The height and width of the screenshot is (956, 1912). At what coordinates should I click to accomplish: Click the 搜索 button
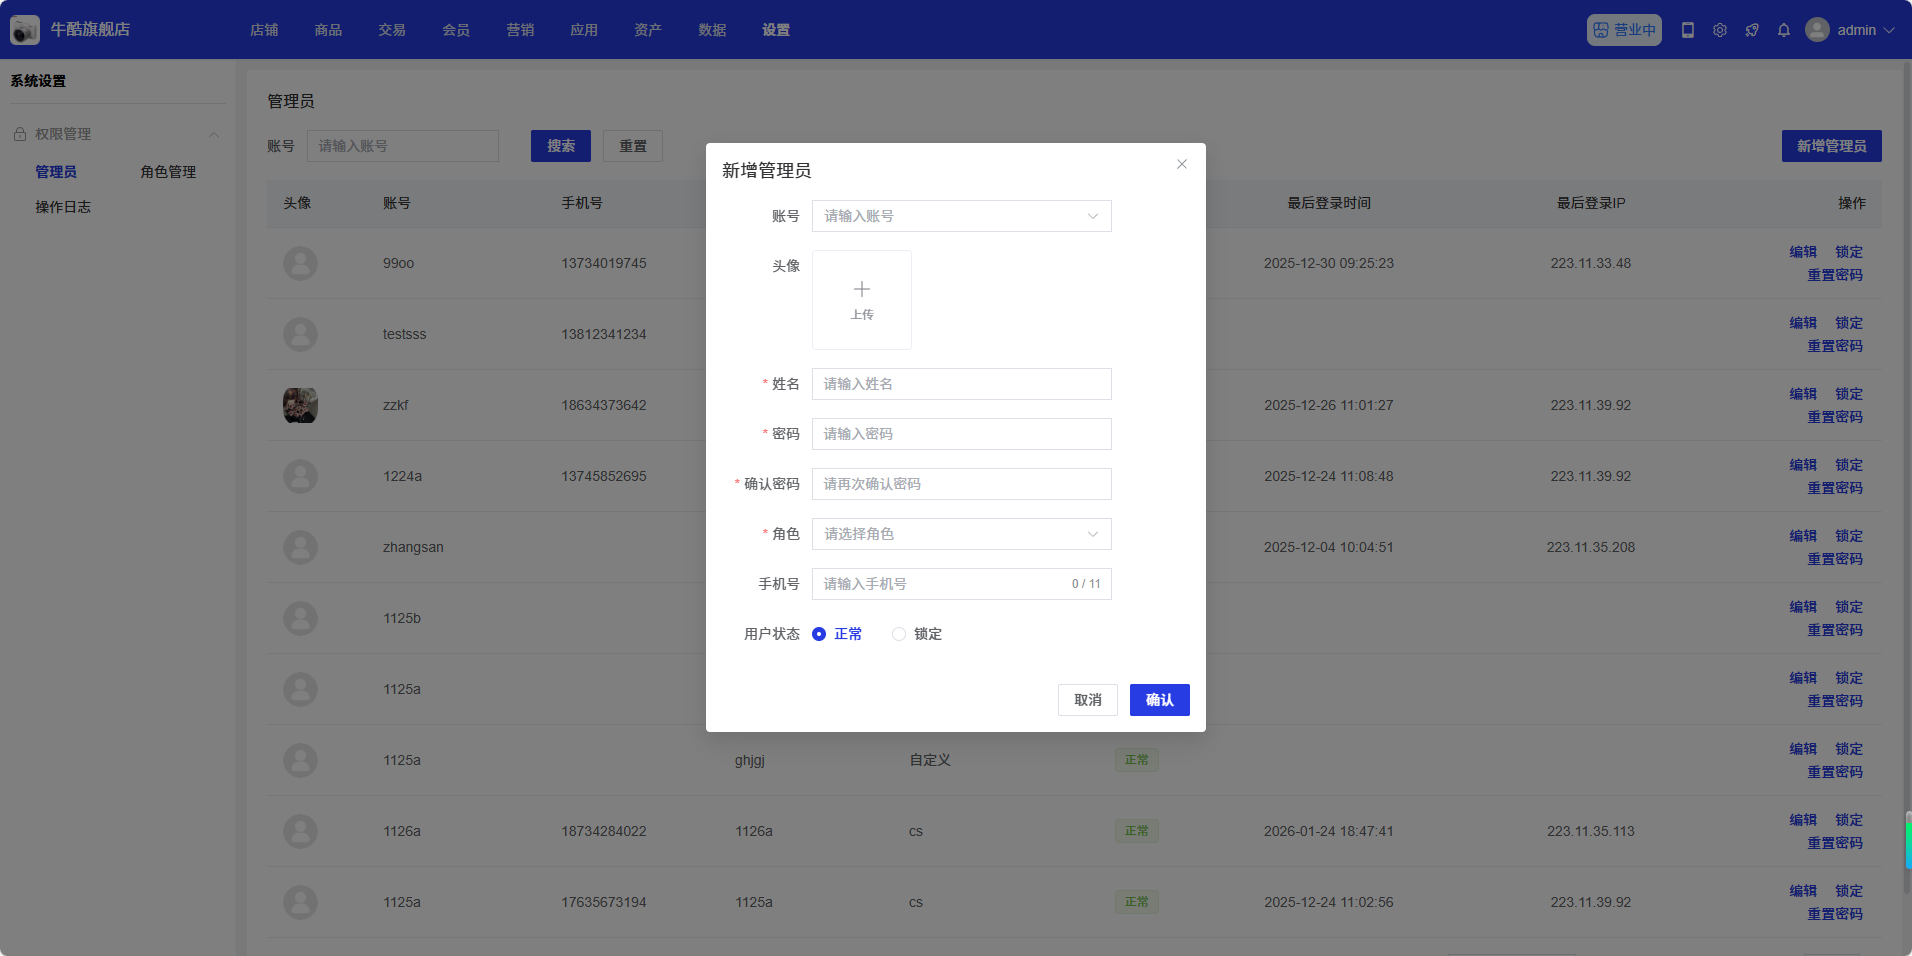[x=561, y=146]
